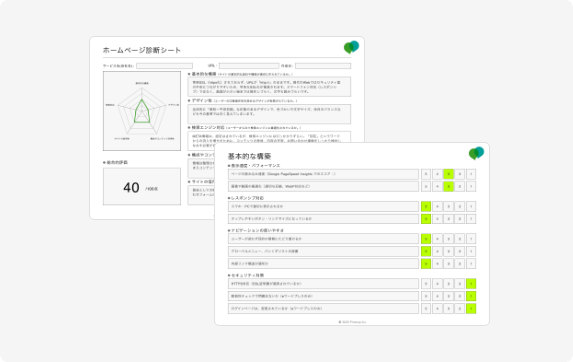
Task: Click the green pentagon radar chart
Action: point(142,111)
